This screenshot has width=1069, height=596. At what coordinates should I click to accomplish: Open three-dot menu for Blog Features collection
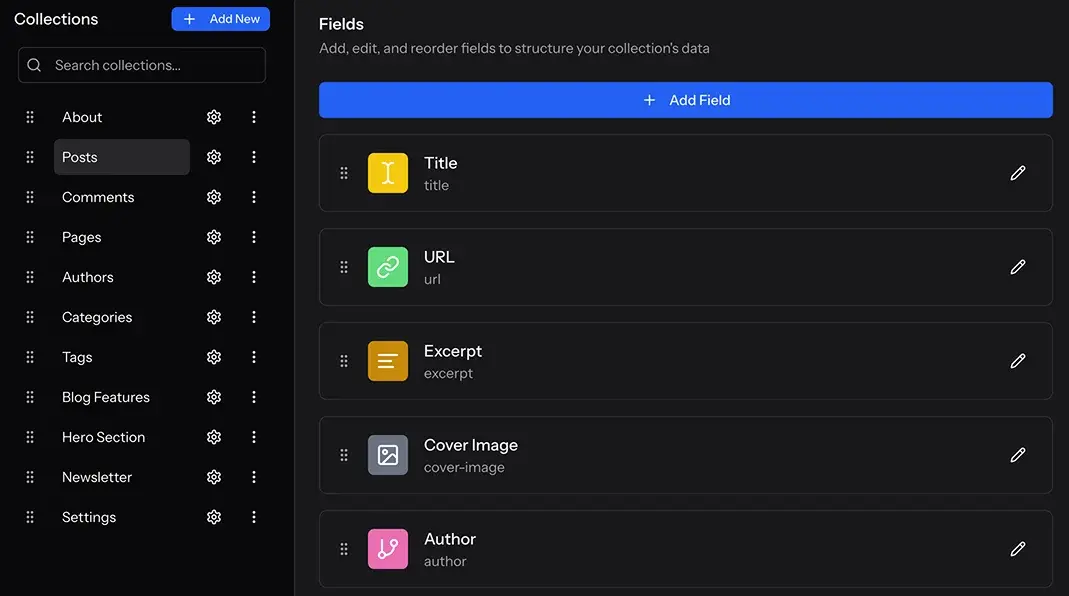pos(254,398)
